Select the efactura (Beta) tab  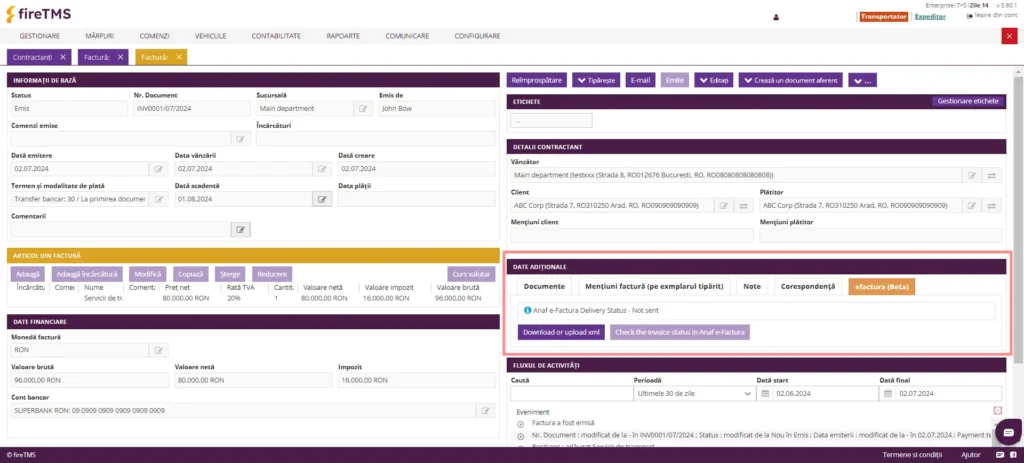click(x=882, y=287)
